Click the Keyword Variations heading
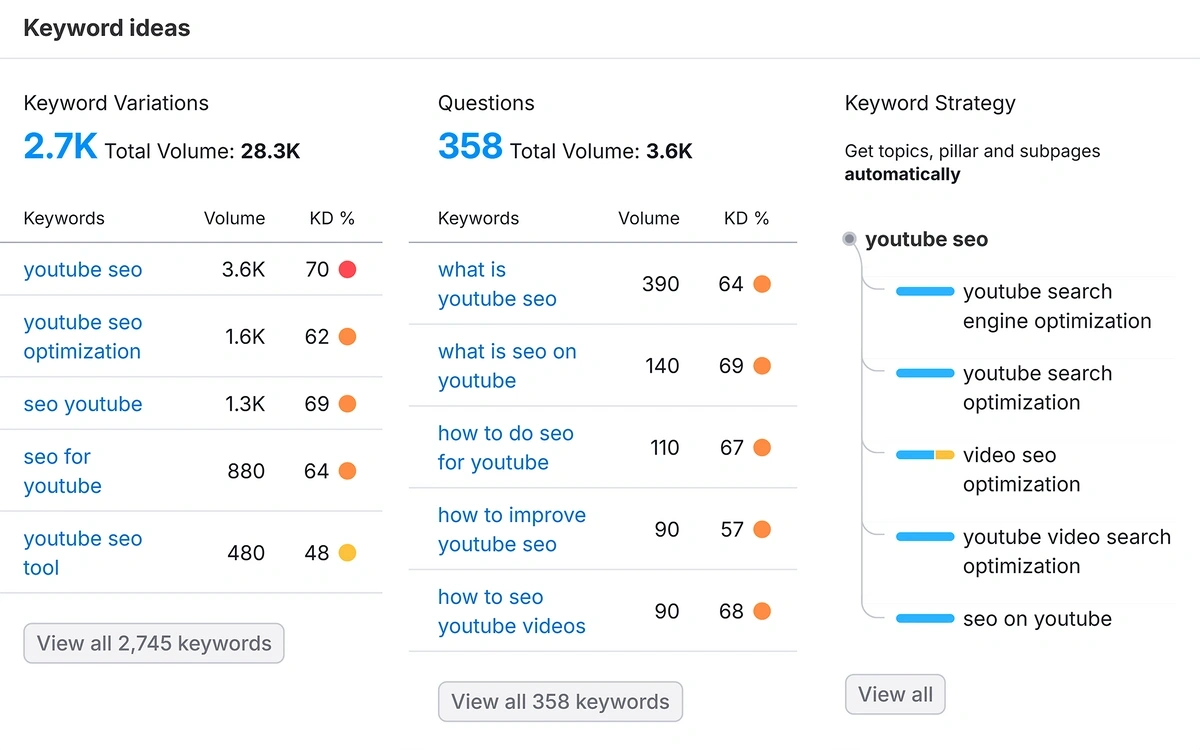The image size is (1200, 750). tap(116, 103)
